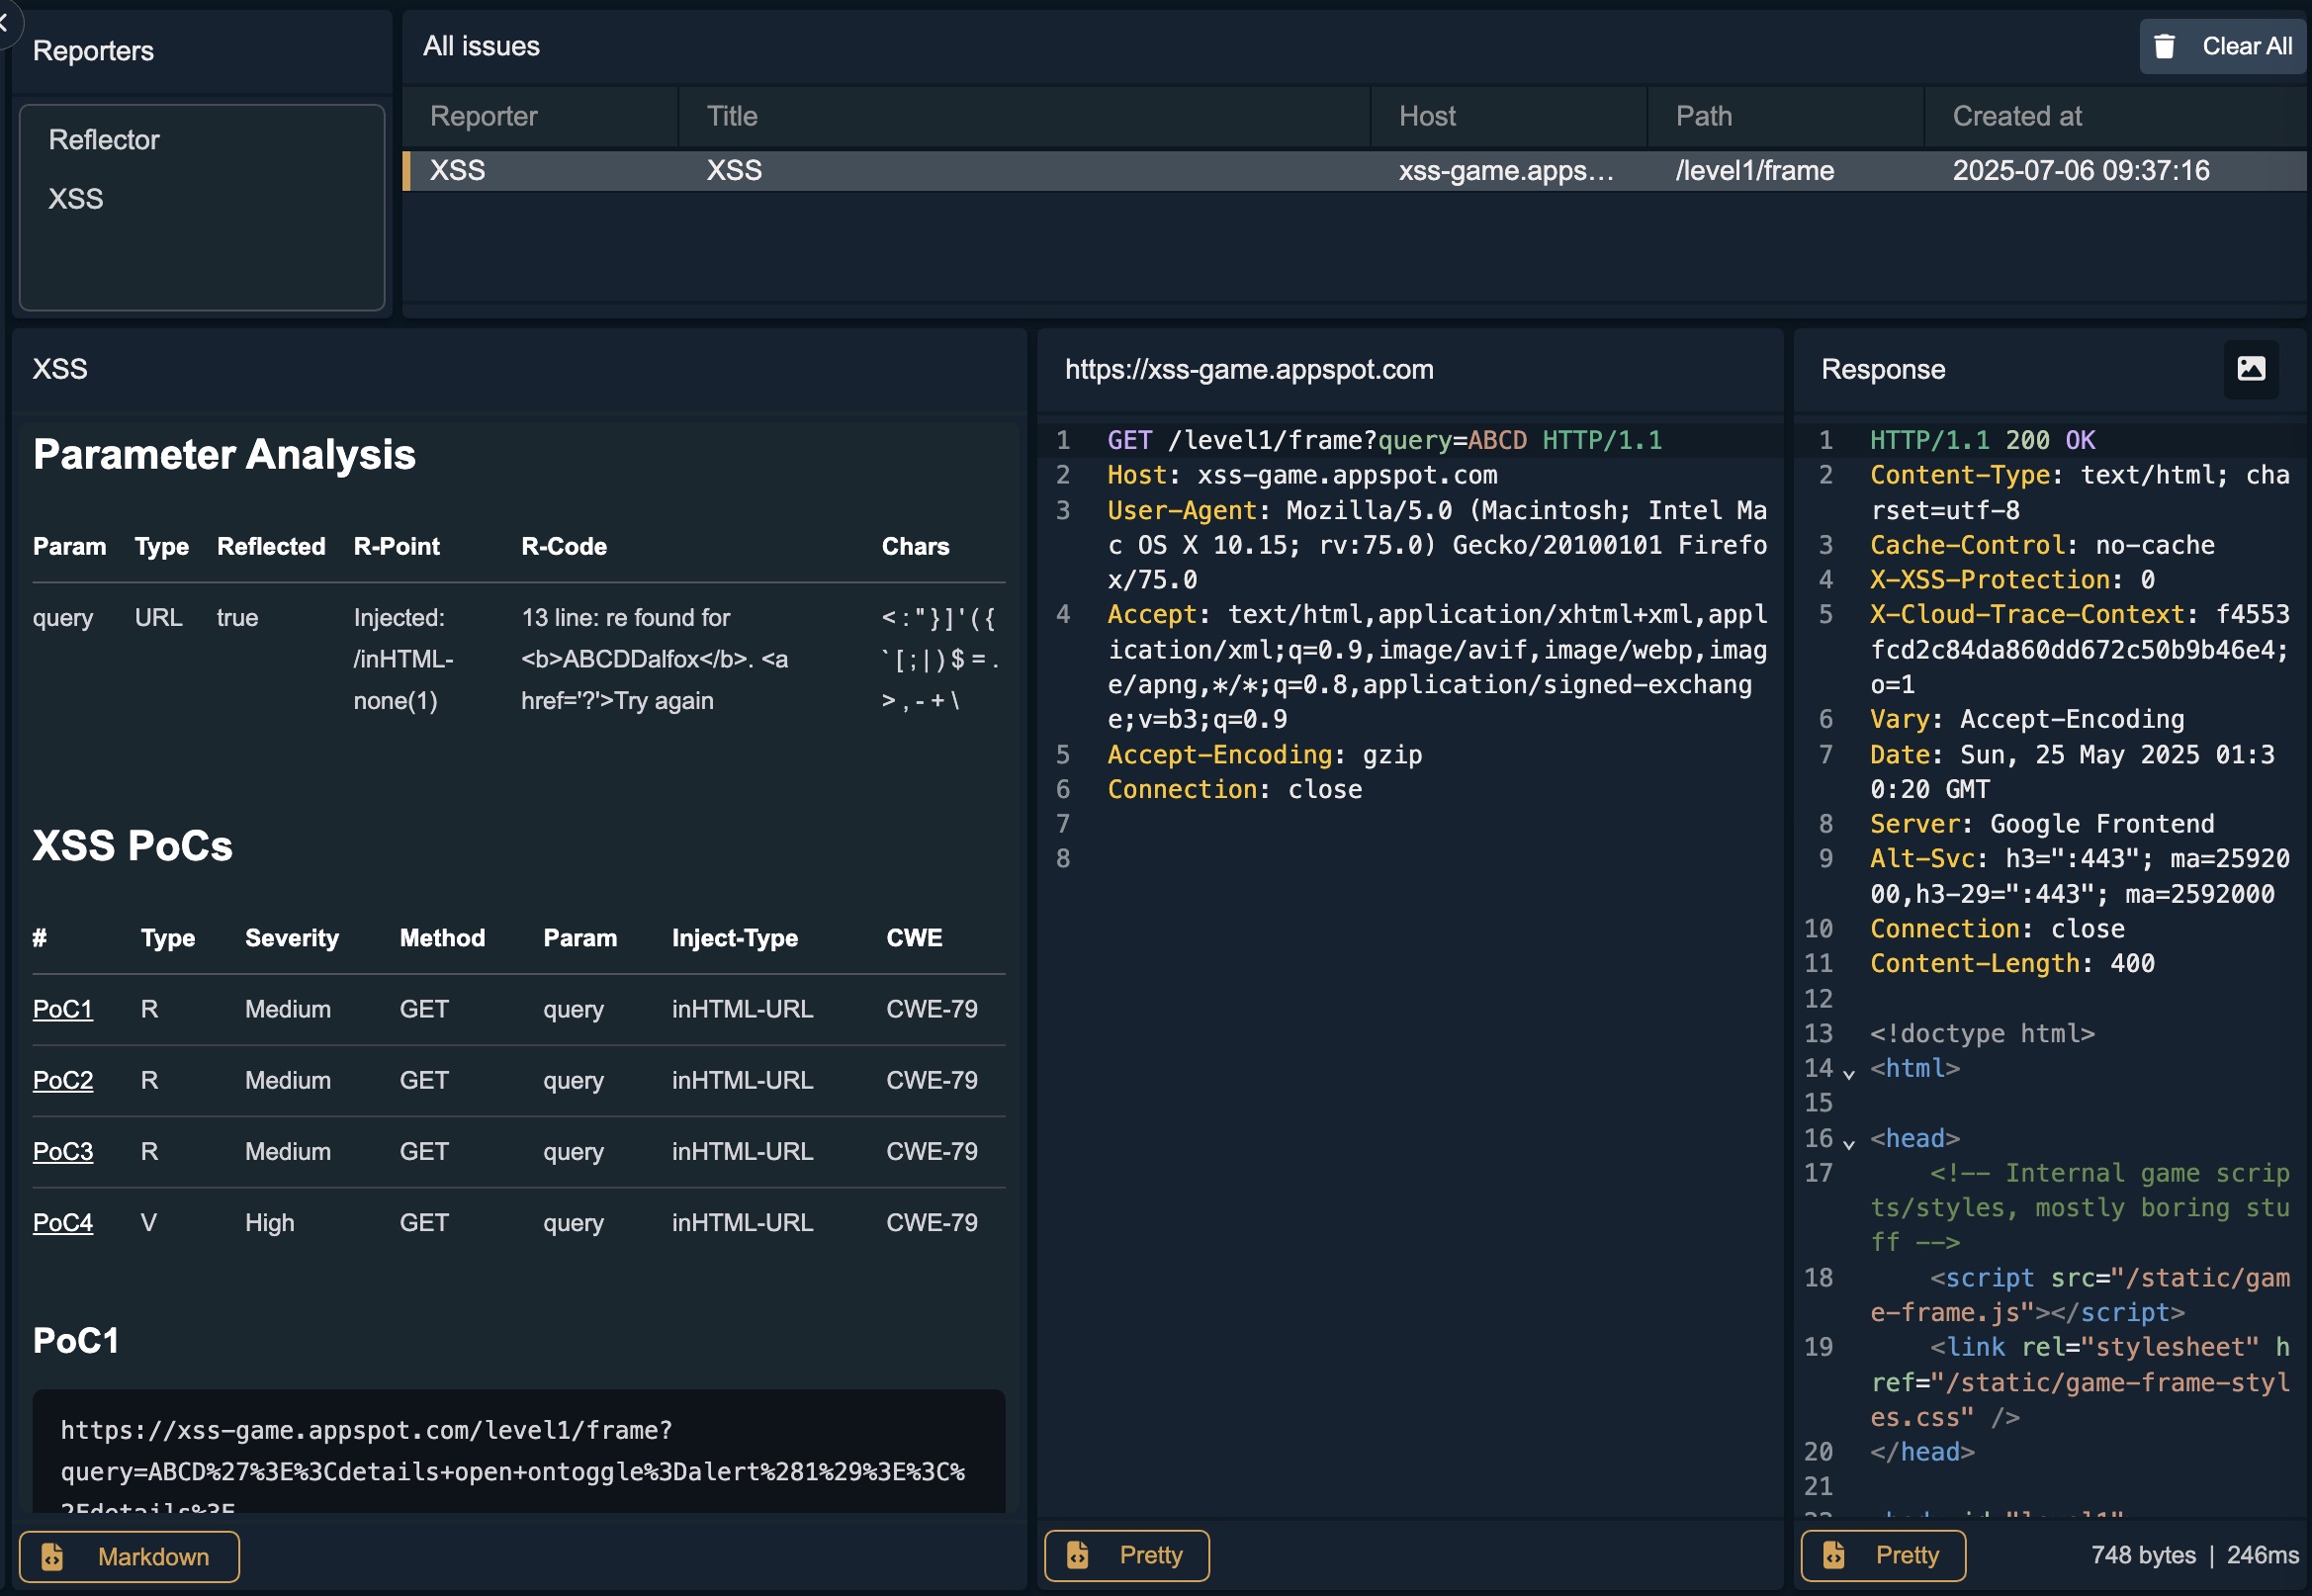
Task: Click the Reporters panel heading
Action: tap(93, 51)
